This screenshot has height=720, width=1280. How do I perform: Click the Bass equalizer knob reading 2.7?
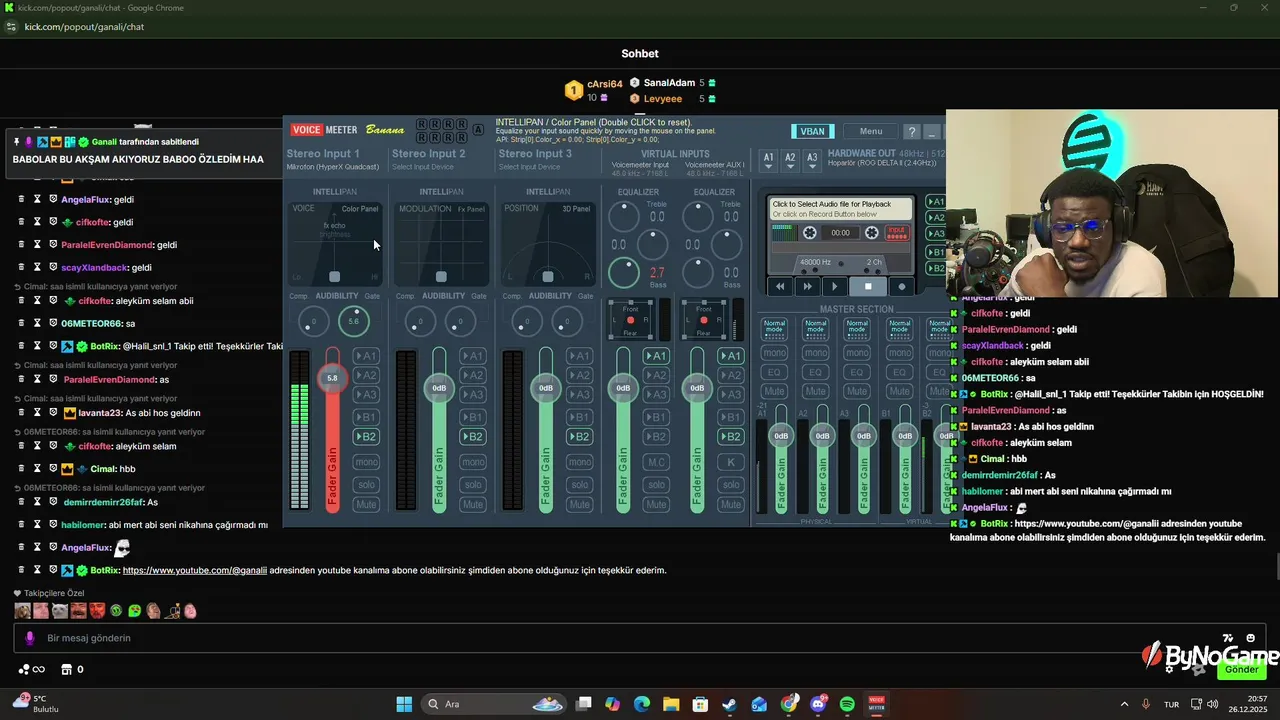(624, 271)
